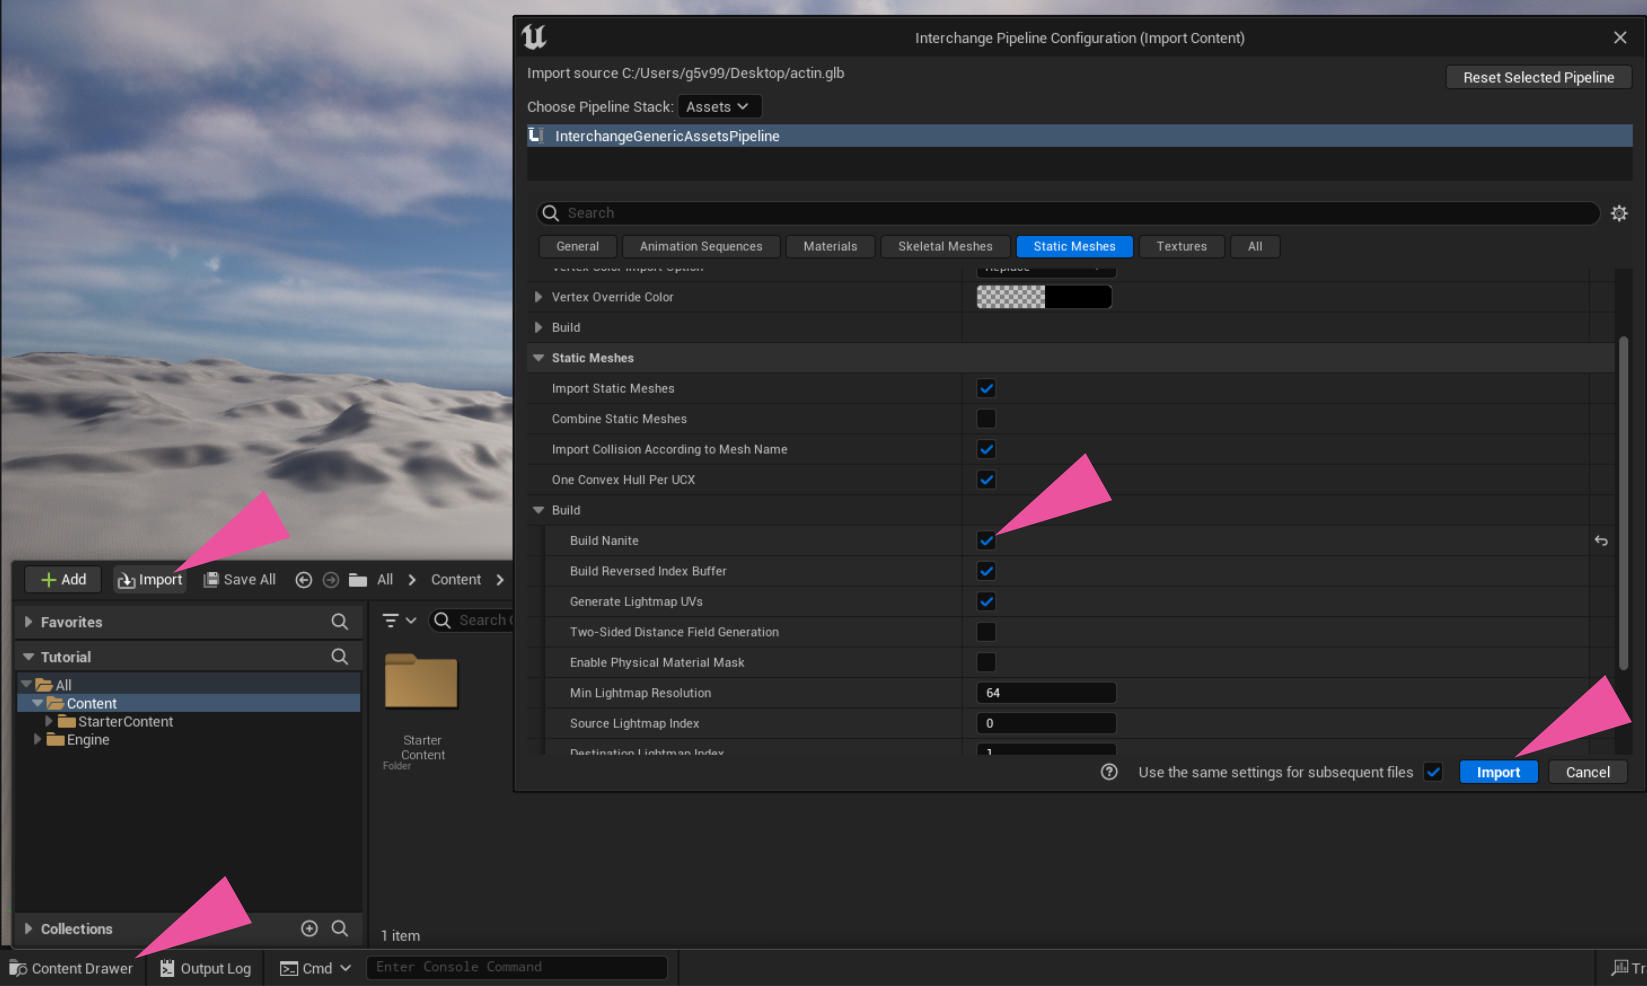Disable the Build Nanite checkbox

986,541
